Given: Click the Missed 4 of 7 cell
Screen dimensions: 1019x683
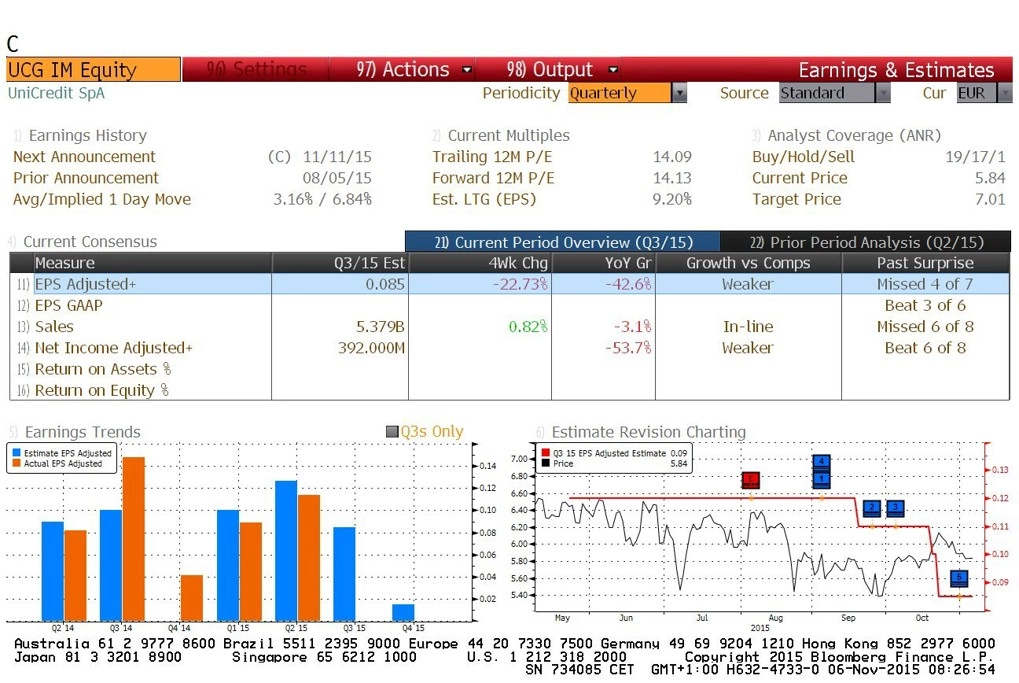Looking at the screenshot, I should click(x=925, y=284).
